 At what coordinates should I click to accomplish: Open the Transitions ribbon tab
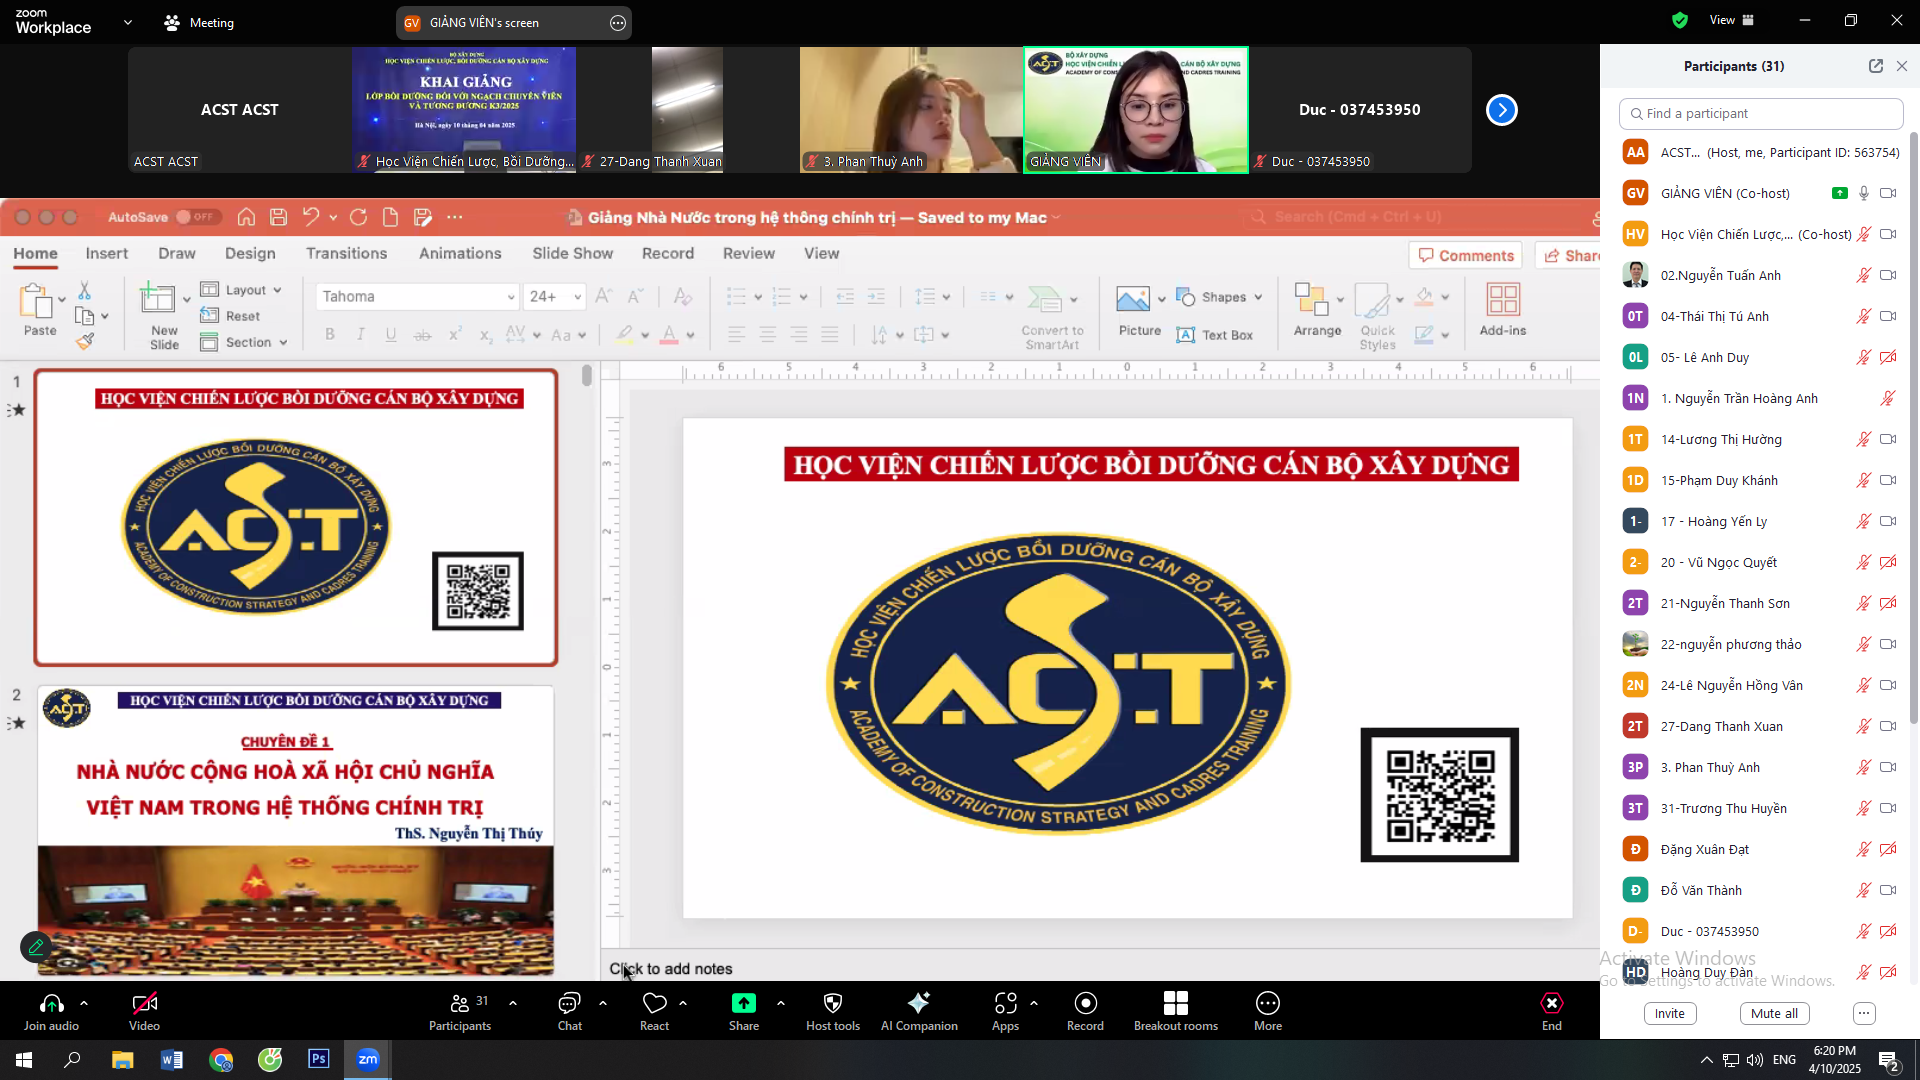346,254
